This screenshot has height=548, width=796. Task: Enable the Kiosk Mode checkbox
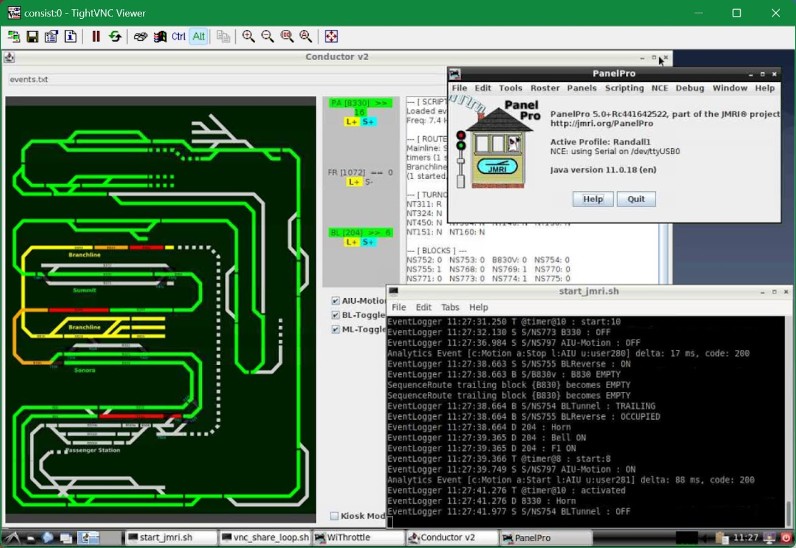(335, 516)
